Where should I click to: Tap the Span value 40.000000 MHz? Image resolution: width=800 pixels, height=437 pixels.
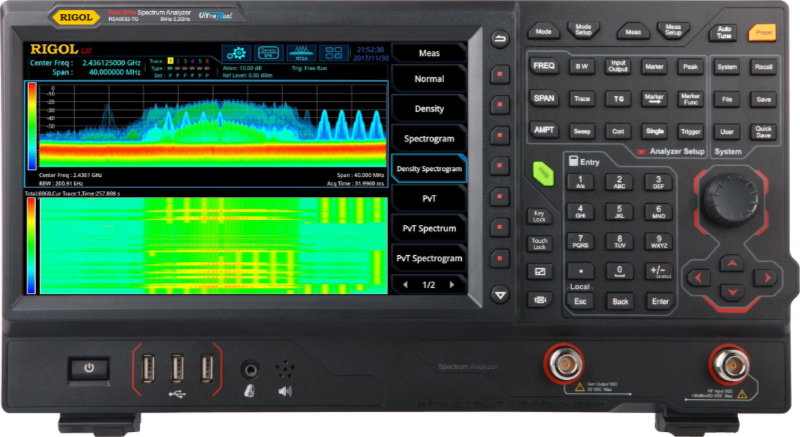(115, 72)
